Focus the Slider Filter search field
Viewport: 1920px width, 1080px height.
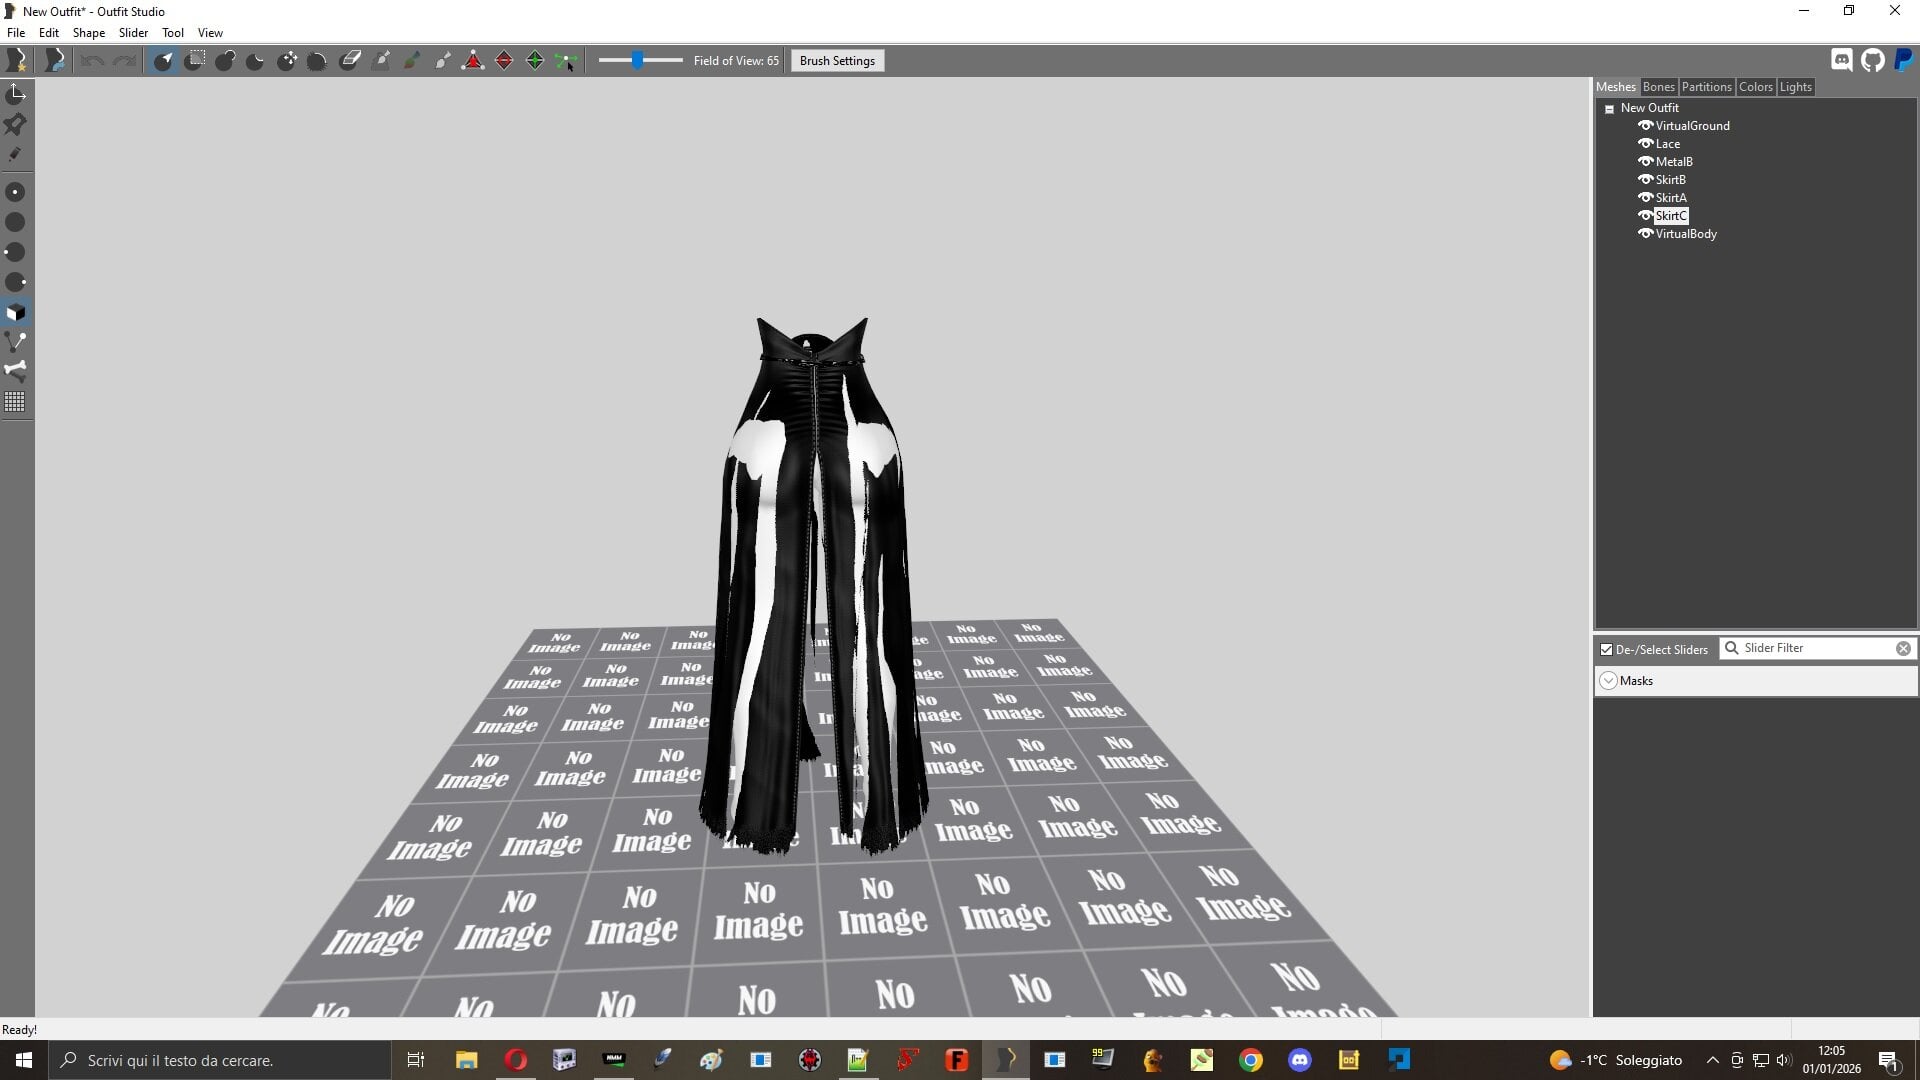point(1817,649)
